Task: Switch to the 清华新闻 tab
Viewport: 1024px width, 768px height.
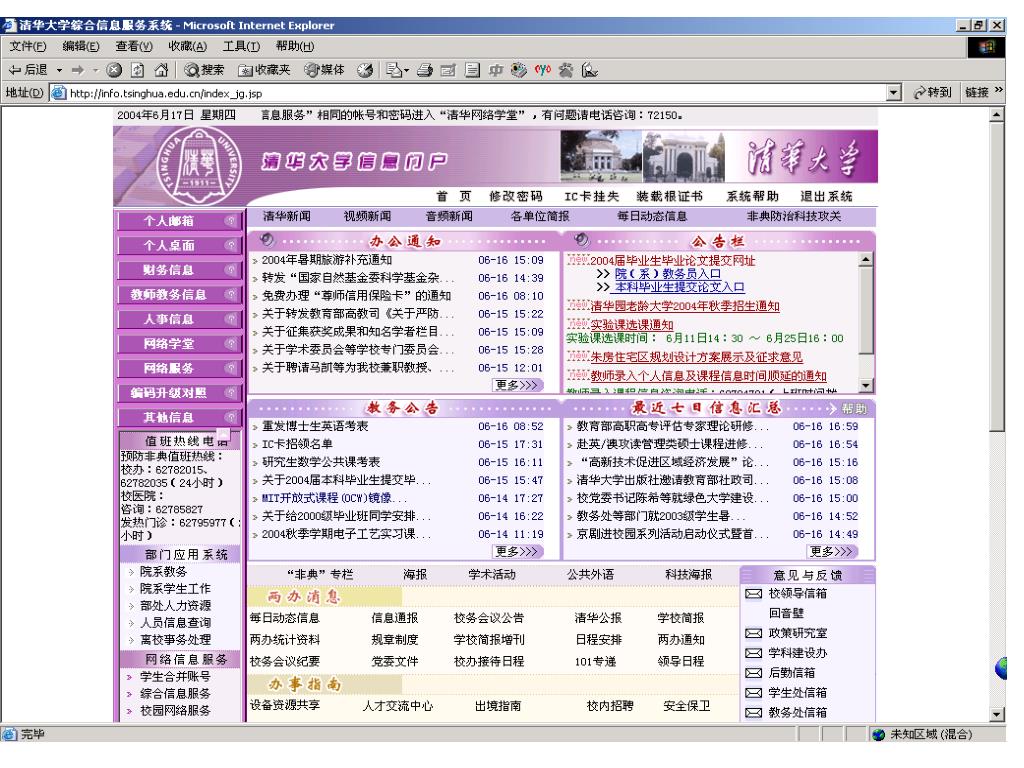Action: pos(286,216)
